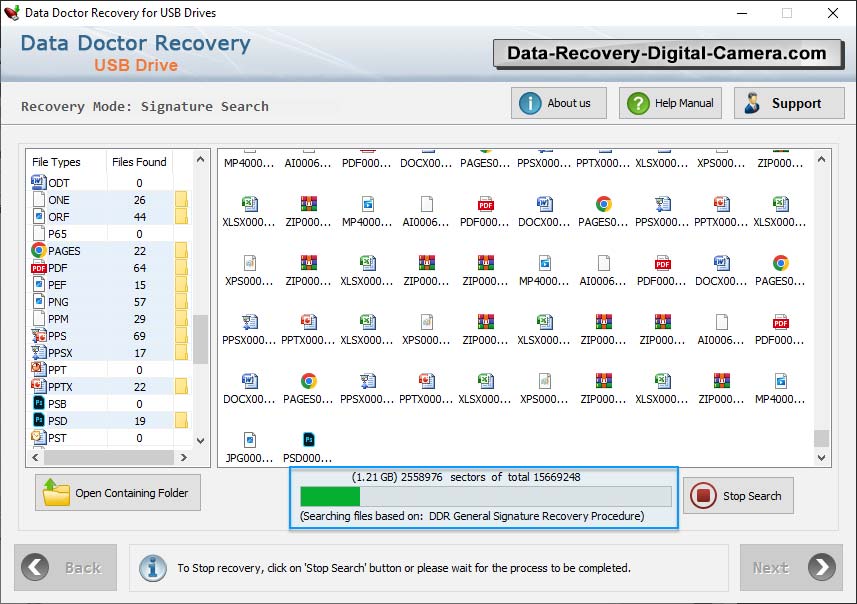Click Open Containing Folder
The width and height of the screenshot is (857, 604).
pyautogui.click(x=118, y=492)
